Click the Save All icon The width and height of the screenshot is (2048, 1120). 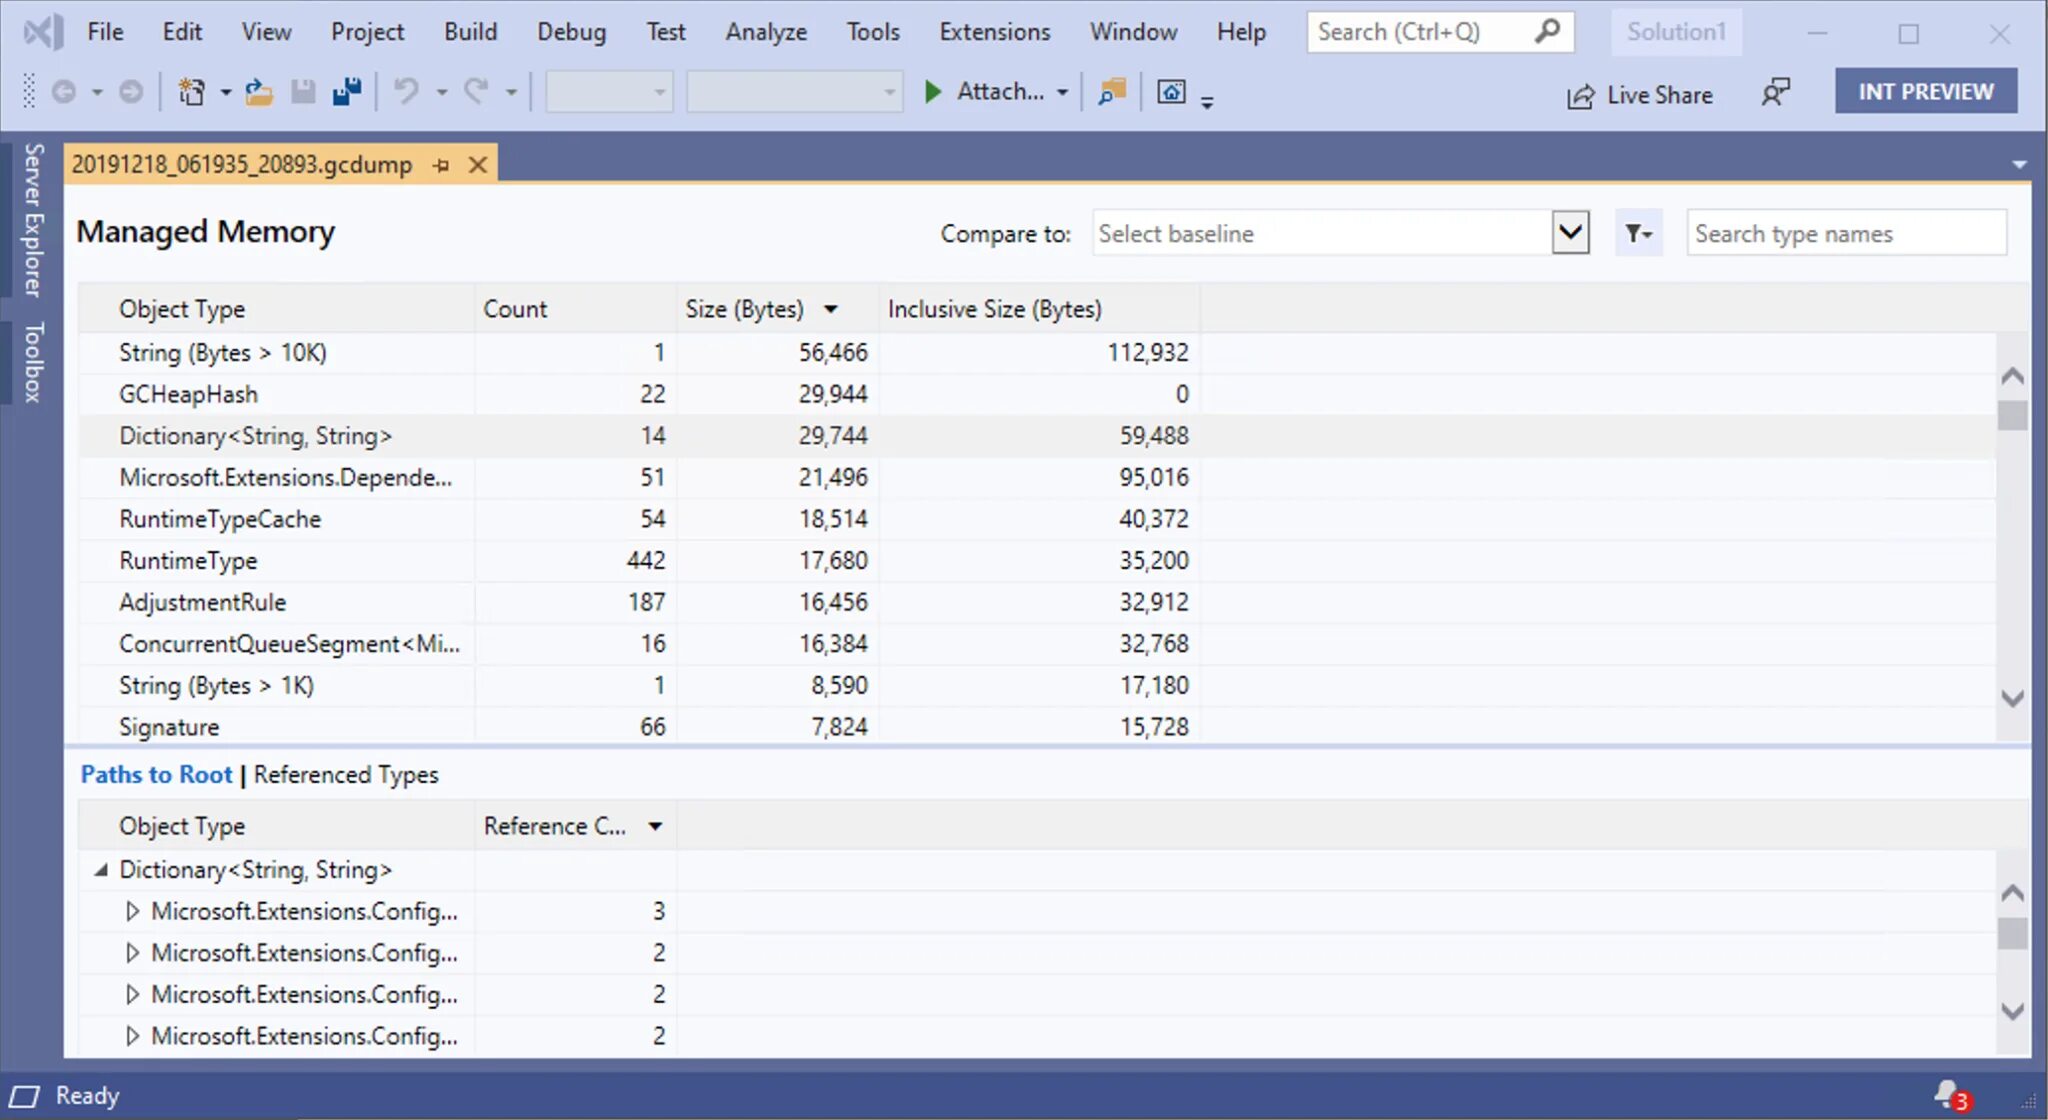coord(346,91)
